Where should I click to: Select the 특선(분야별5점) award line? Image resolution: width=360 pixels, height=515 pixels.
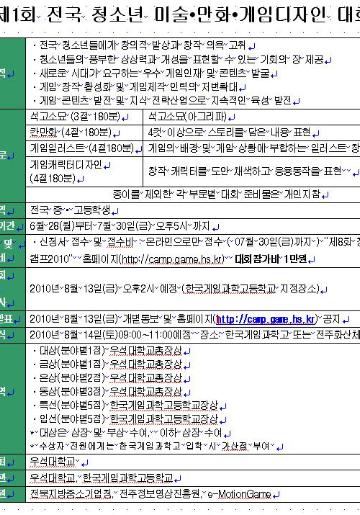(129, 405)
